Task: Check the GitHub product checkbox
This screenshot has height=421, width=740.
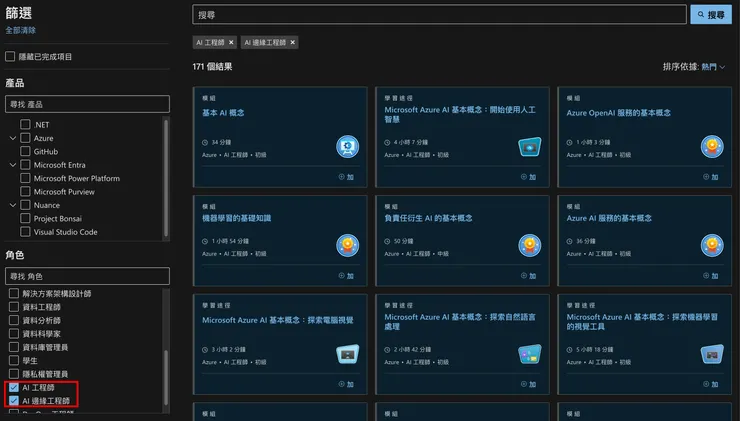Action: (25, 152)
